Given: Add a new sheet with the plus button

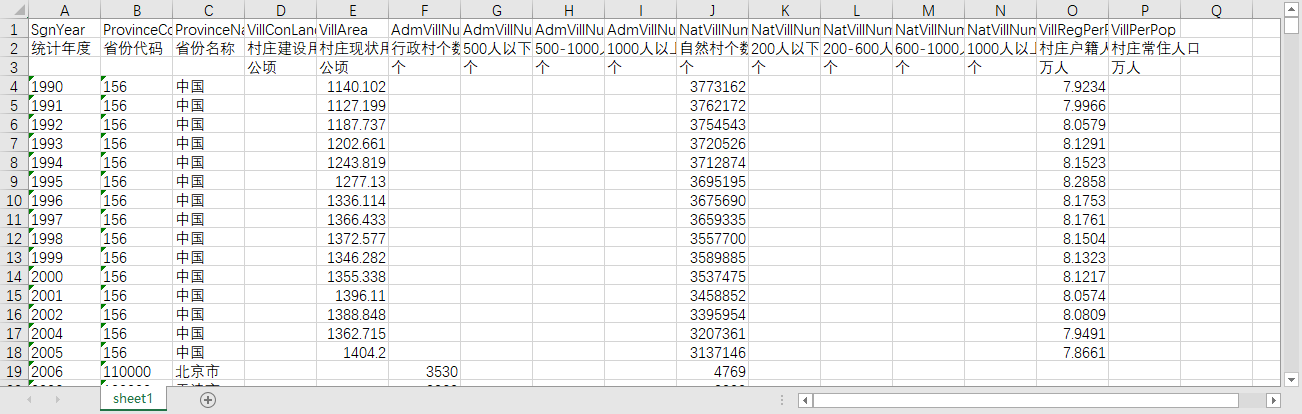Looking at the screenshot, I should click(208, 399).
